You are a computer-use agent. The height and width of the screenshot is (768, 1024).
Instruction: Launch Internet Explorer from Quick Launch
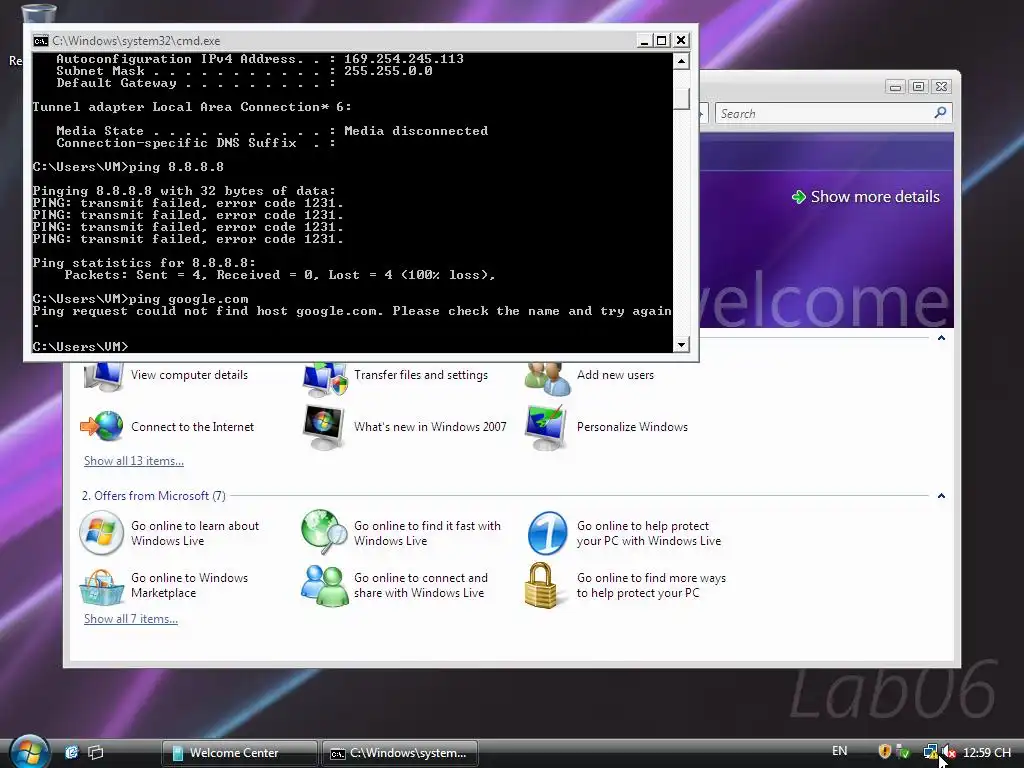71,752
